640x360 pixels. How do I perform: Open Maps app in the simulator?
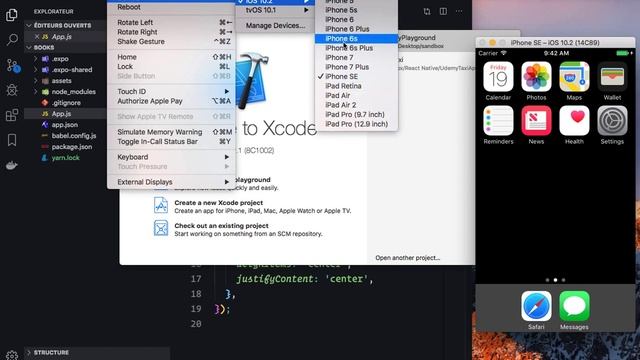pos(574,76)
